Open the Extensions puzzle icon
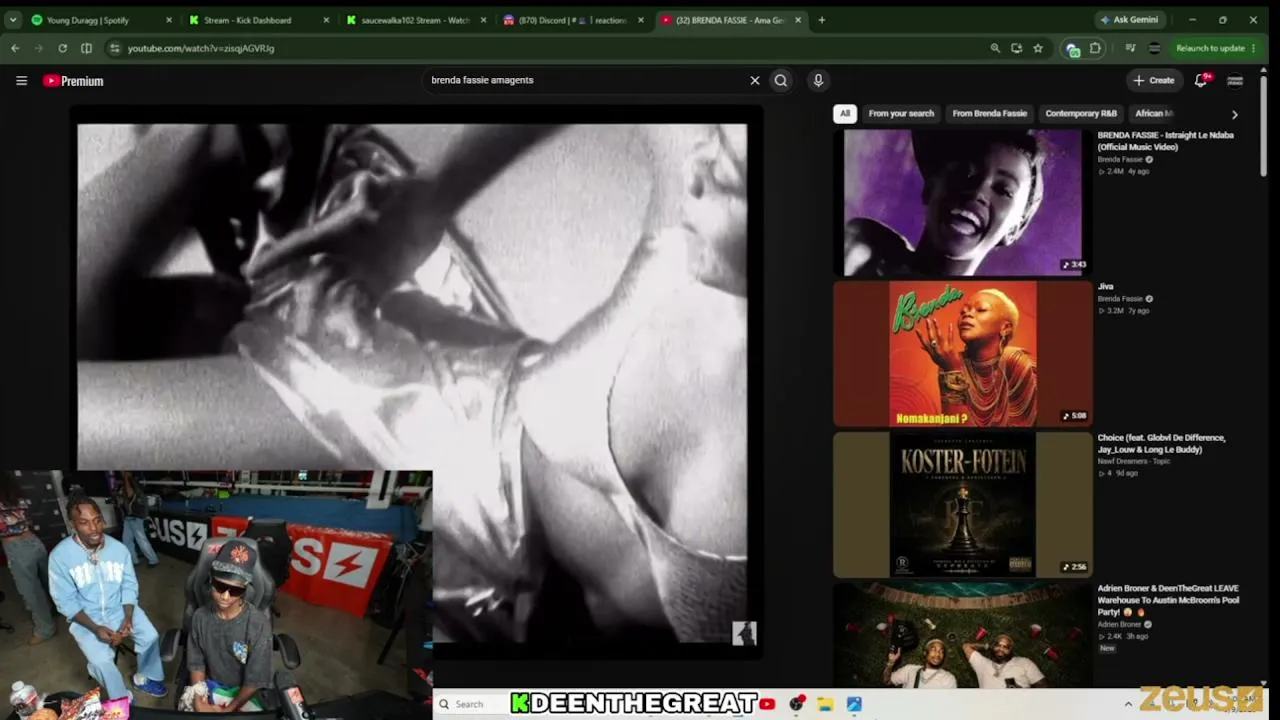 pos(1095,48)
